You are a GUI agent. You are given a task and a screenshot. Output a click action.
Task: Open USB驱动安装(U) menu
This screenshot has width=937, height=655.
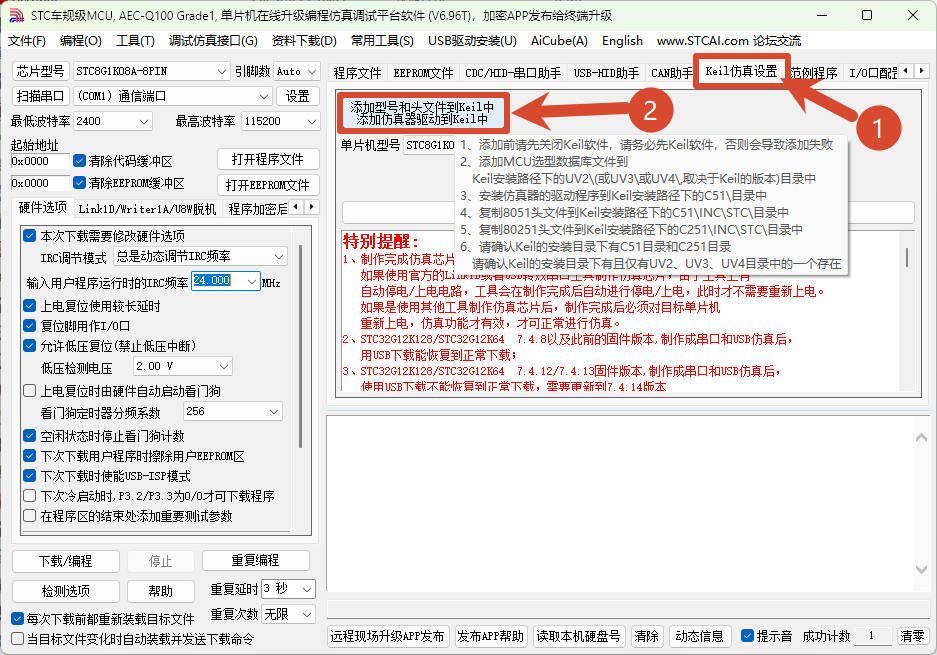click(x=472, y=41)
